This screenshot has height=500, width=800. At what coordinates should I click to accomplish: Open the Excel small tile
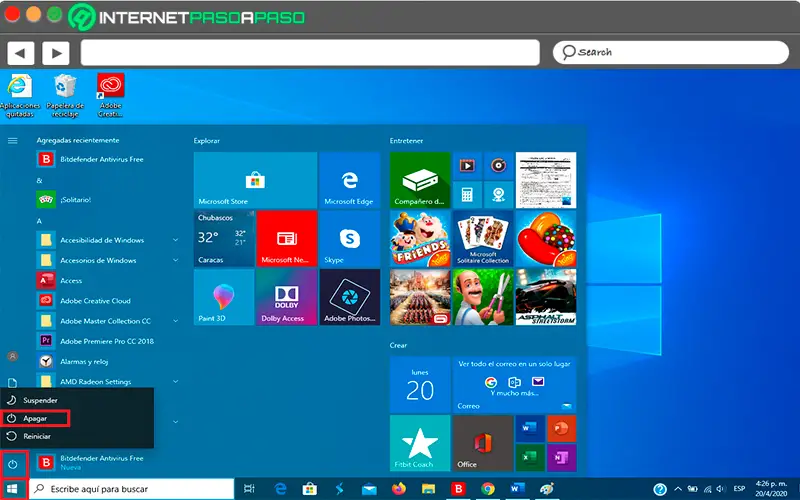tap(530, 458)
